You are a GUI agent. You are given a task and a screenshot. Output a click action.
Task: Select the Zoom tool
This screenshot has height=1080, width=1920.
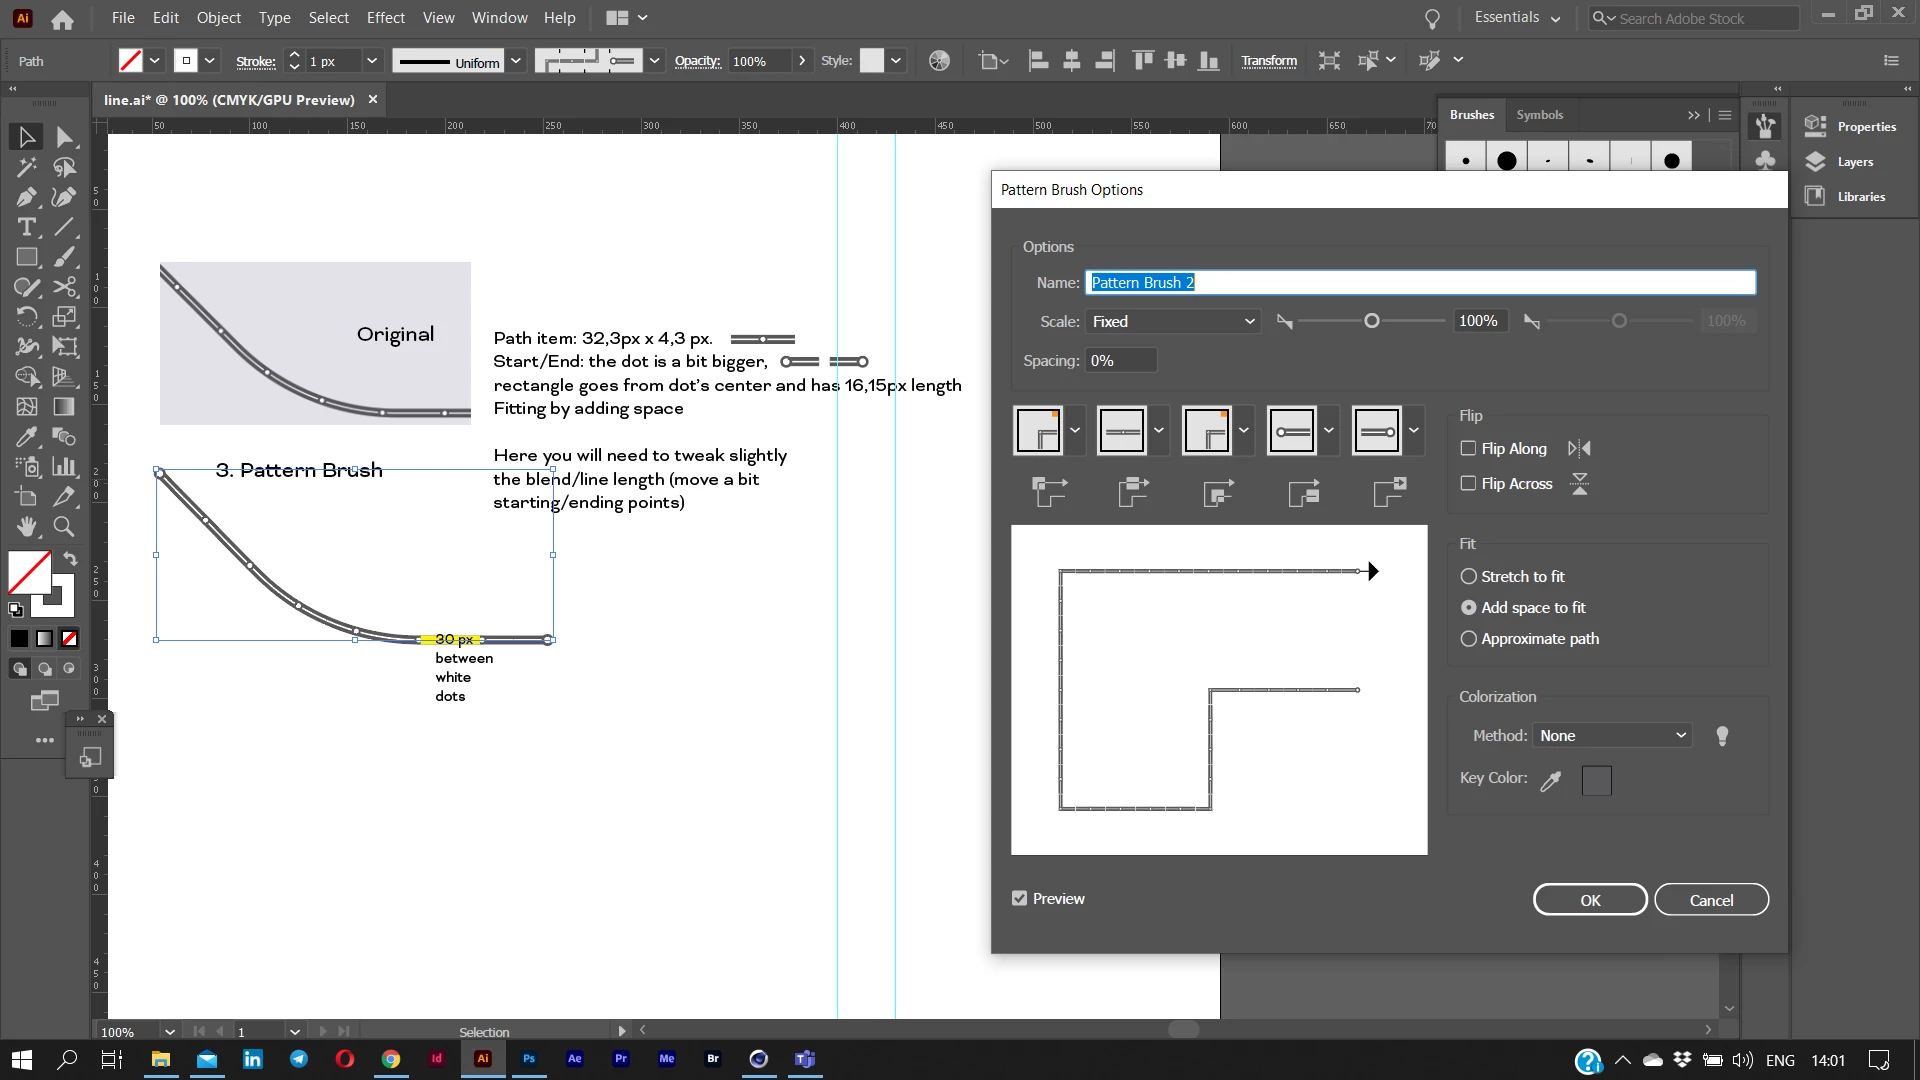pyautogui.click(x=64, y=527)
